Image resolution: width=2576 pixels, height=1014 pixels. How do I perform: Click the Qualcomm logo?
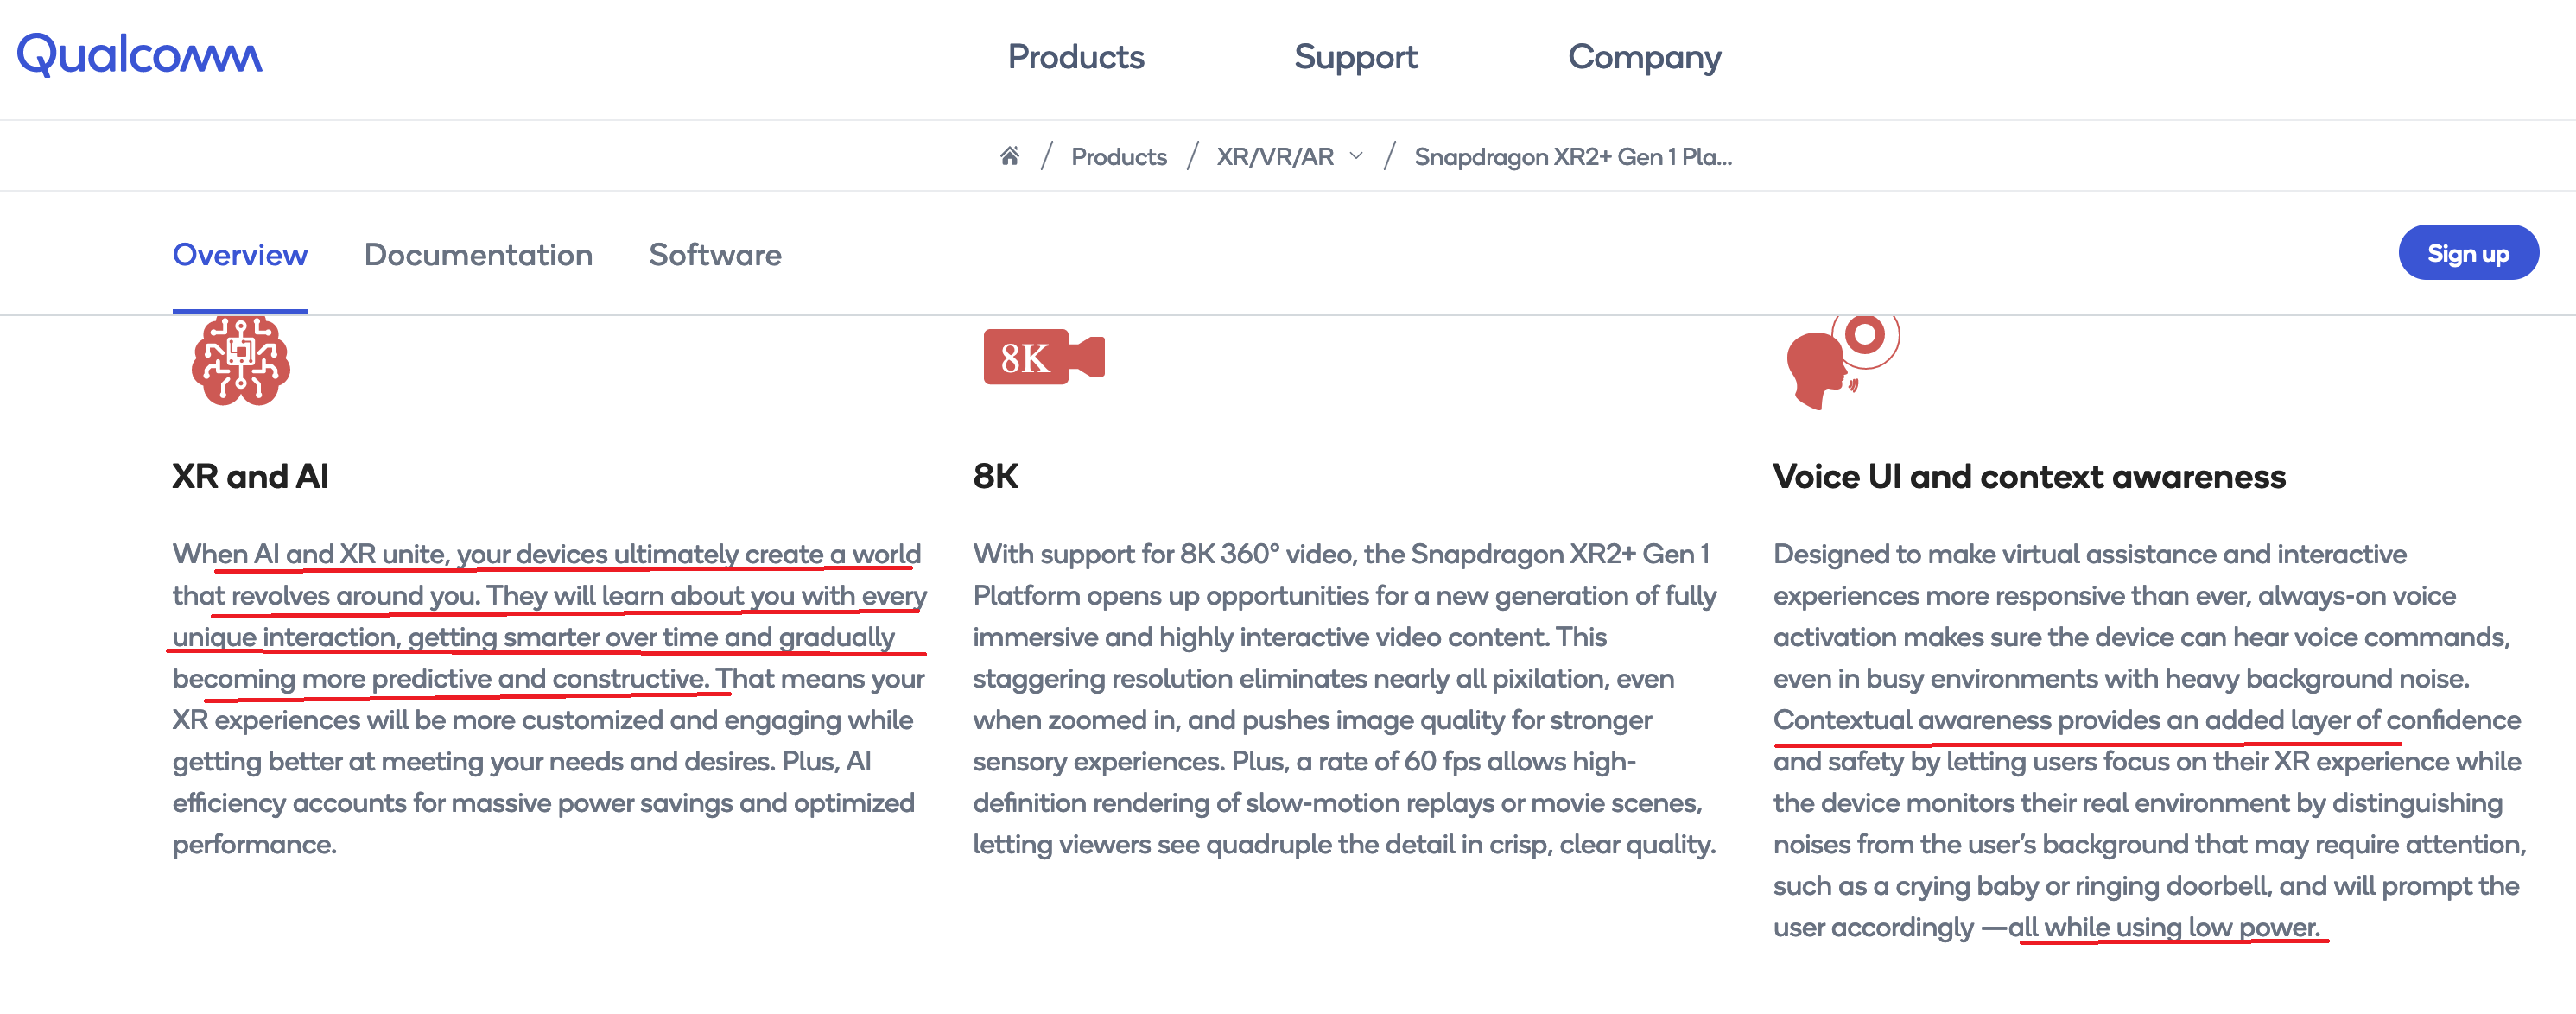[x=139, y=55]
